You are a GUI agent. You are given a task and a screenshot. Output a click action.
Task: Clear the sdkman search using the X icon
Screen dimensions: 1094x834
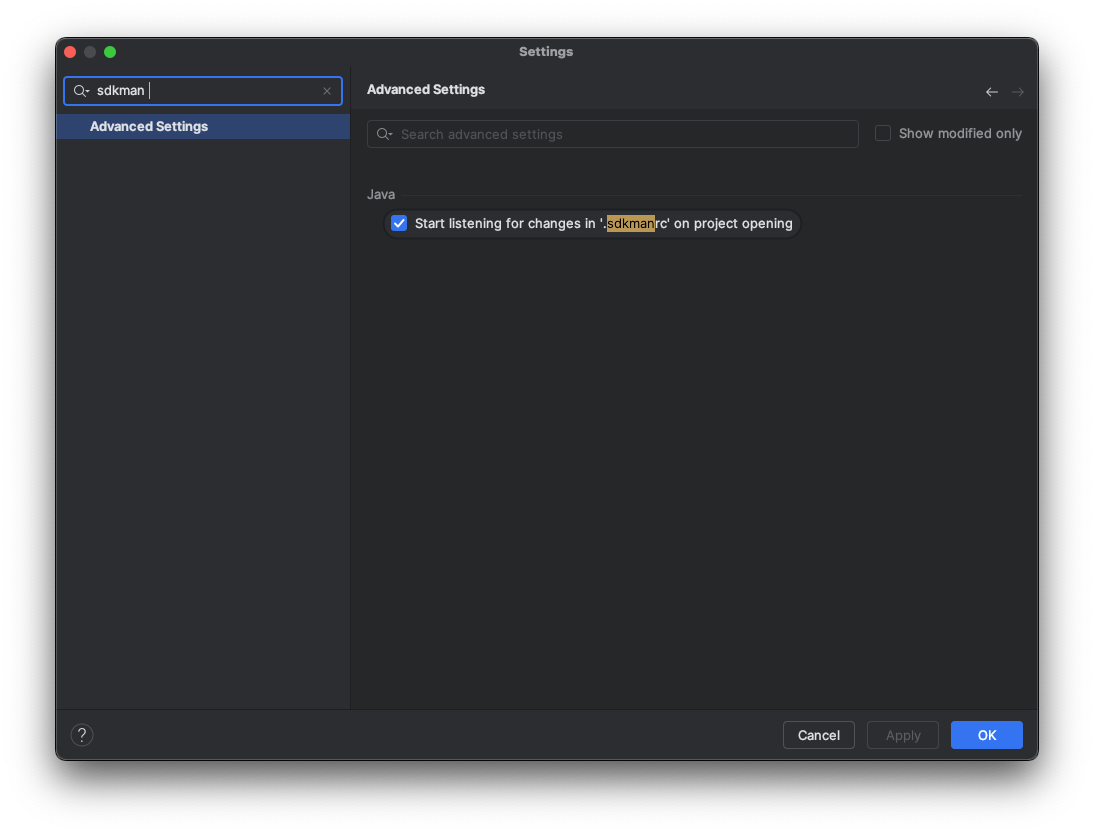tap(327, 91)
